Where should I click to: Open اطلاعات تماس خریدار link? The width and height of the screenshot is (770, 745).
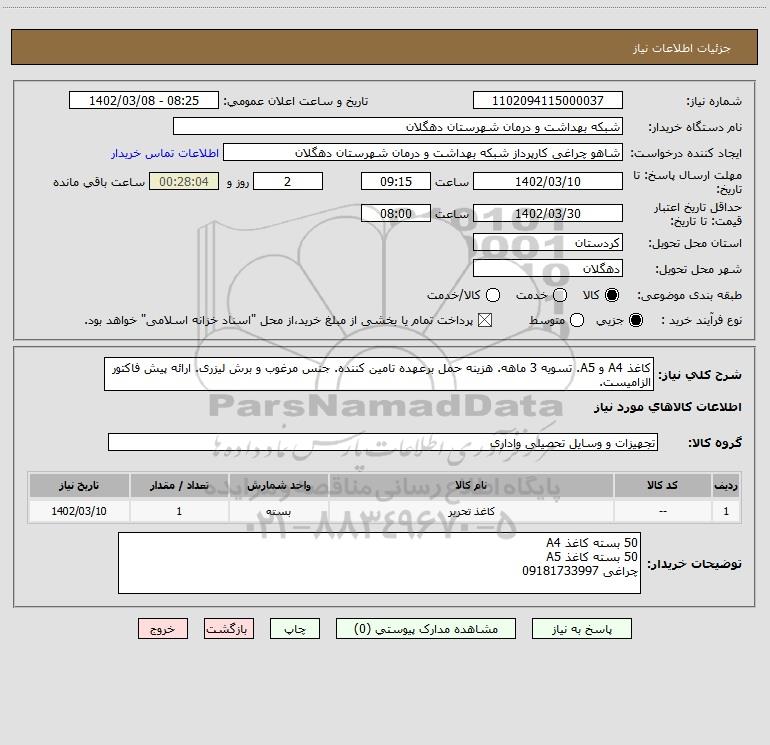(x=165, y=153)
